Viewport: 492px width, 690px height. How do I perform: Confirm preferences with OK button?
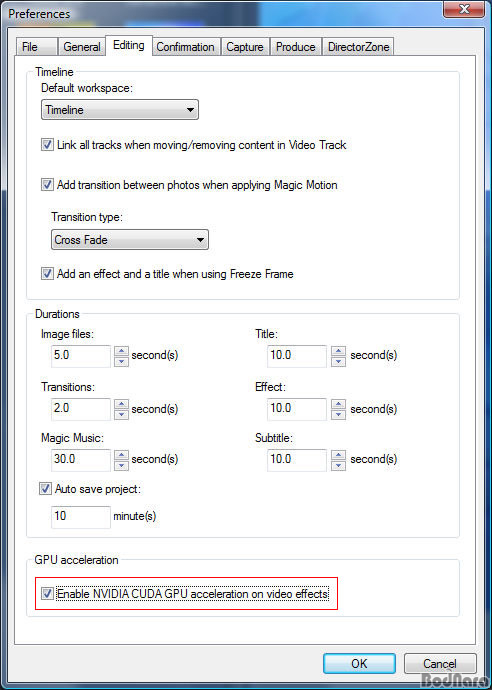click(x=359, y=663)
